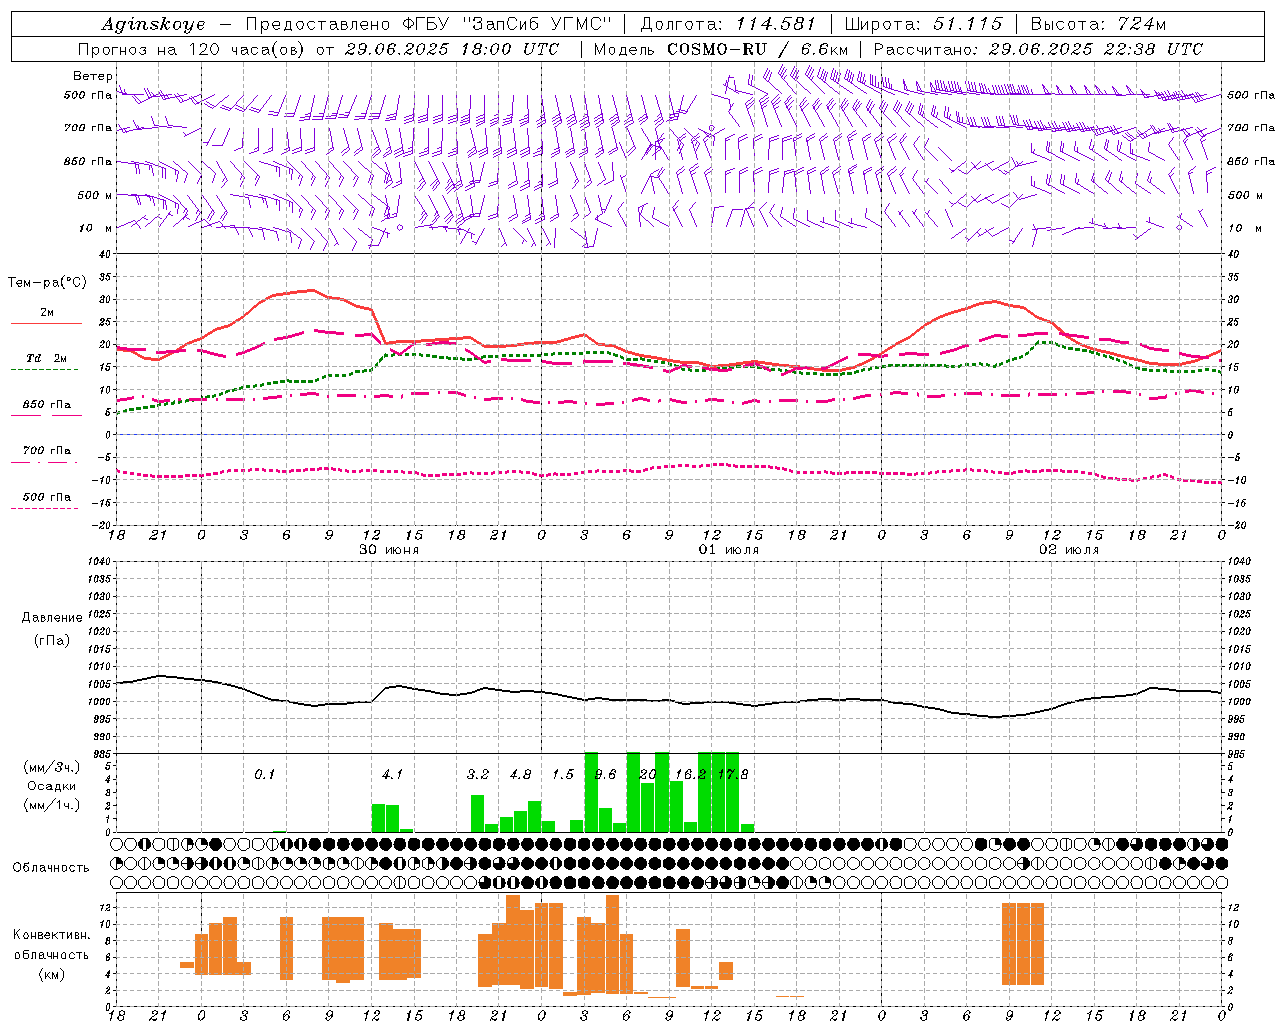Click the Тем-ра(°C) temperature panel label
1280x1024 pixels.
click(x=47, y=283)
